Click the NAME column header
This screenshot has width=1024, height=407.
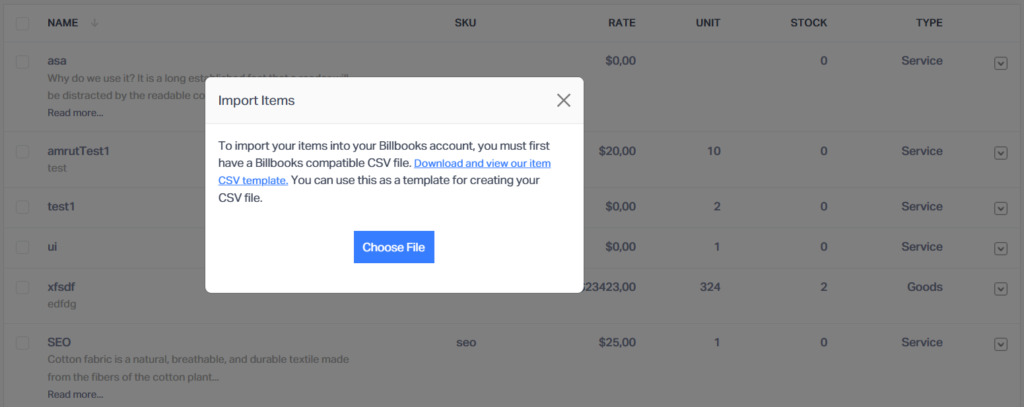[63, 23]
